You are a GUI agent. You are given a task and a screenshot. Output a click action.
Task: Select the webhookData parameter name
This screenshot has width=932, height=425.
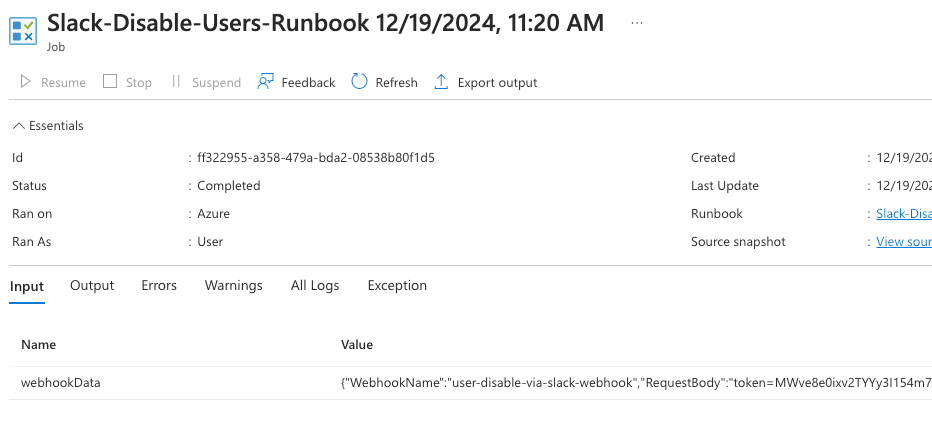click(61, 383)
